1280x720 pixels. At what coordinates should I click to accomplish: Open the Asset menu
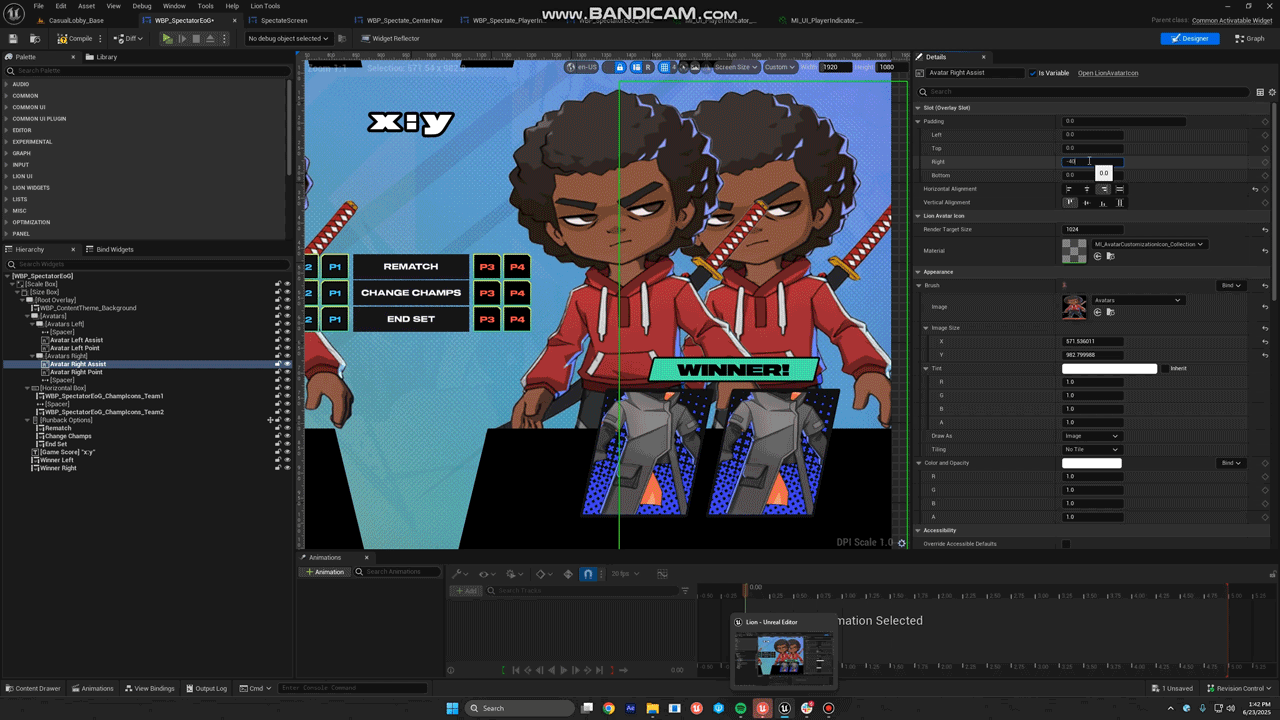coord(86,6)
